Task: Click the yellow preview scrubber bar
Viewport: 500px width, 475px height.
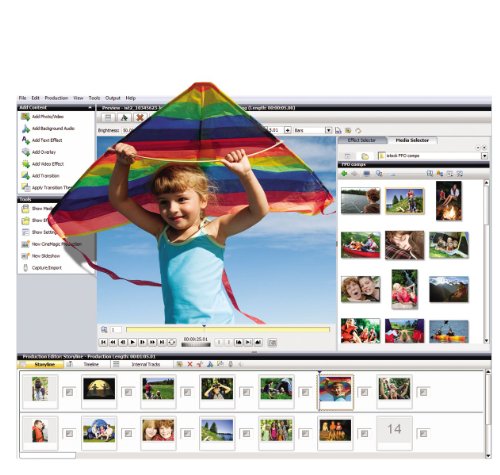Action: point(228,330)
